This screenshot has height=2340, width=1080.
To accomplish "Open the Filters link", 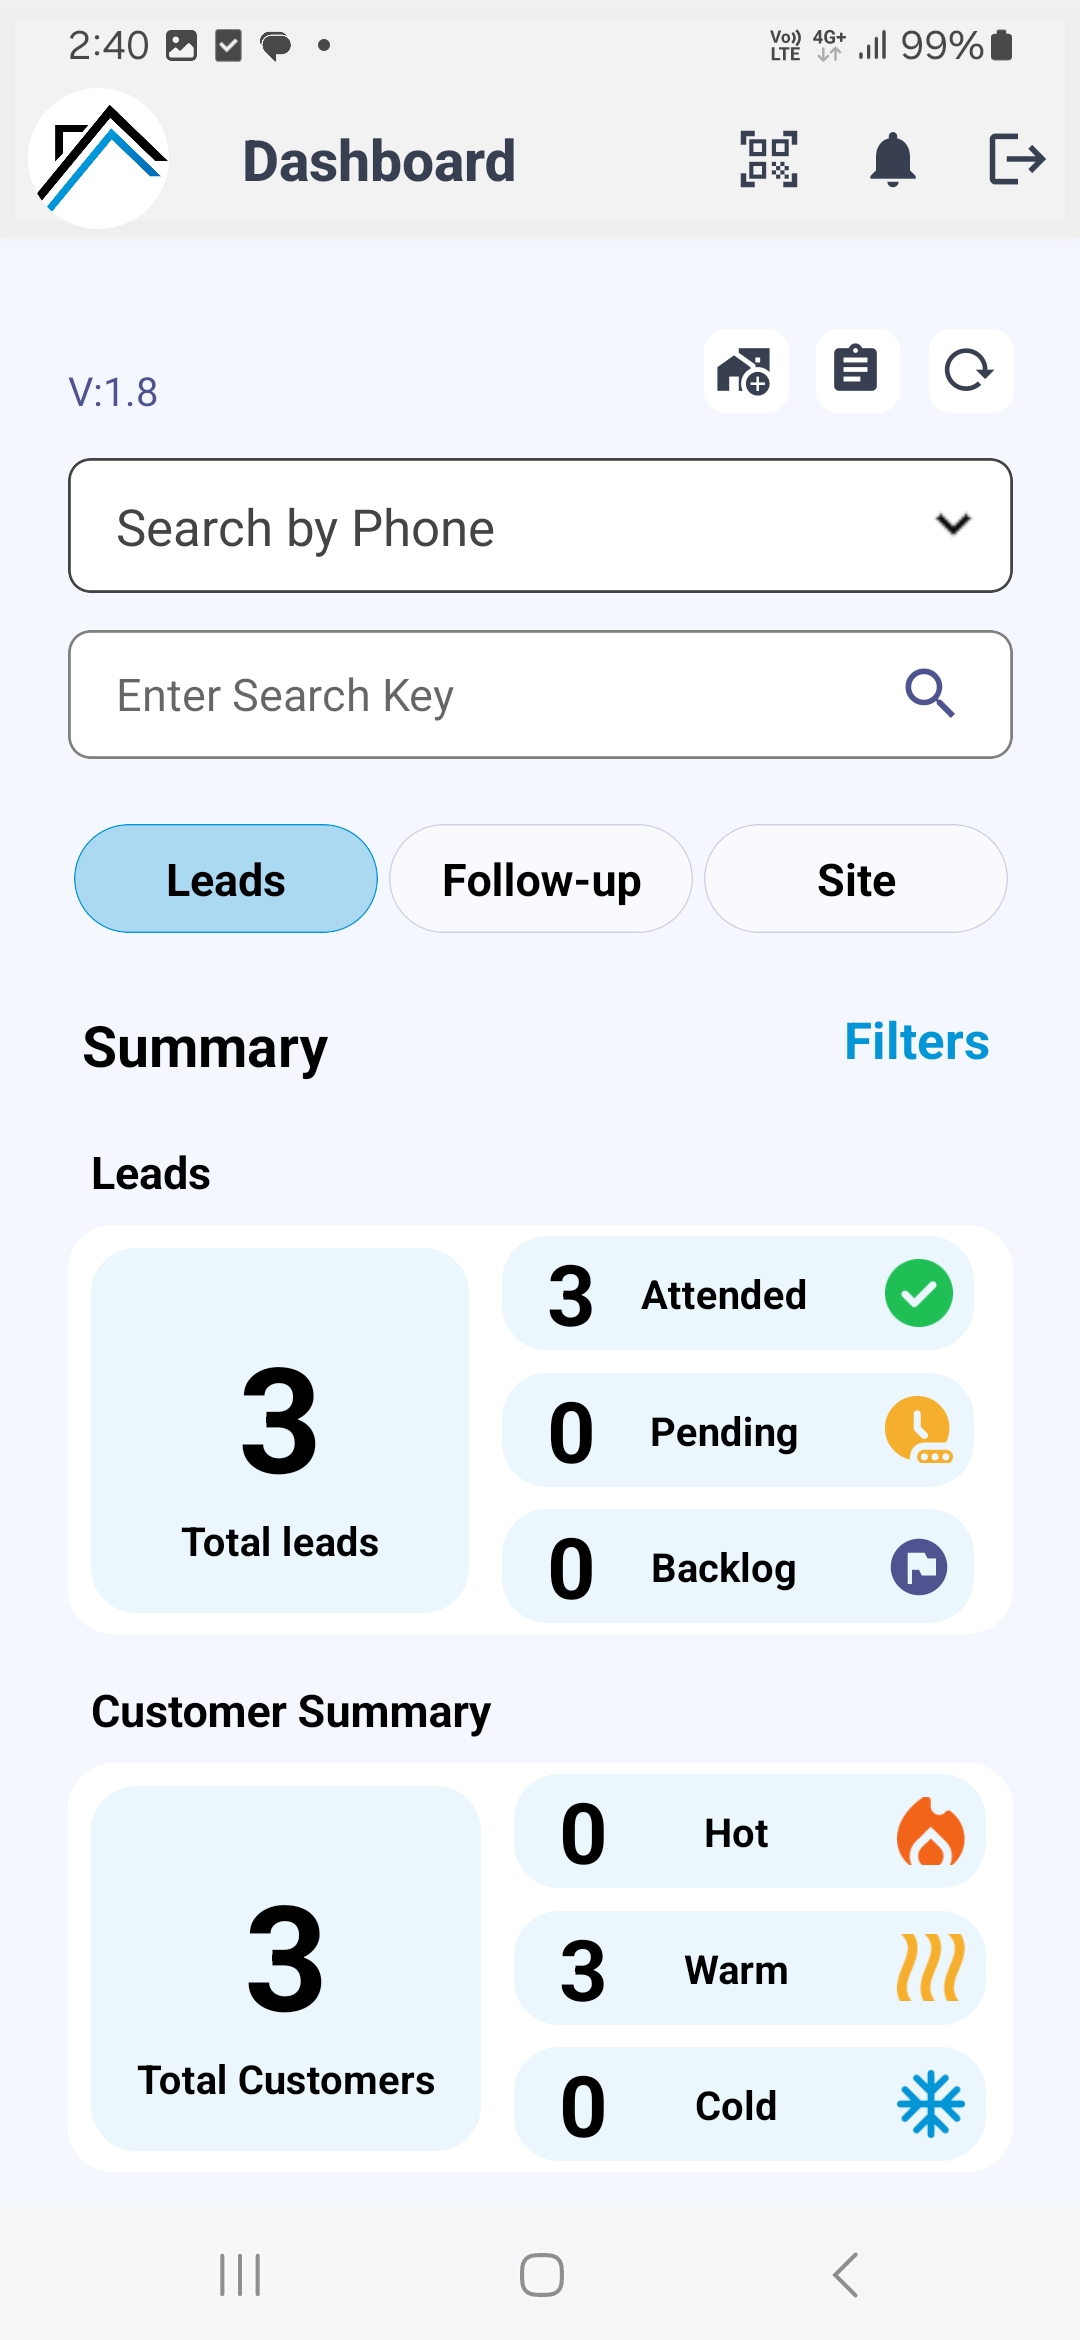I will 917,1042.
